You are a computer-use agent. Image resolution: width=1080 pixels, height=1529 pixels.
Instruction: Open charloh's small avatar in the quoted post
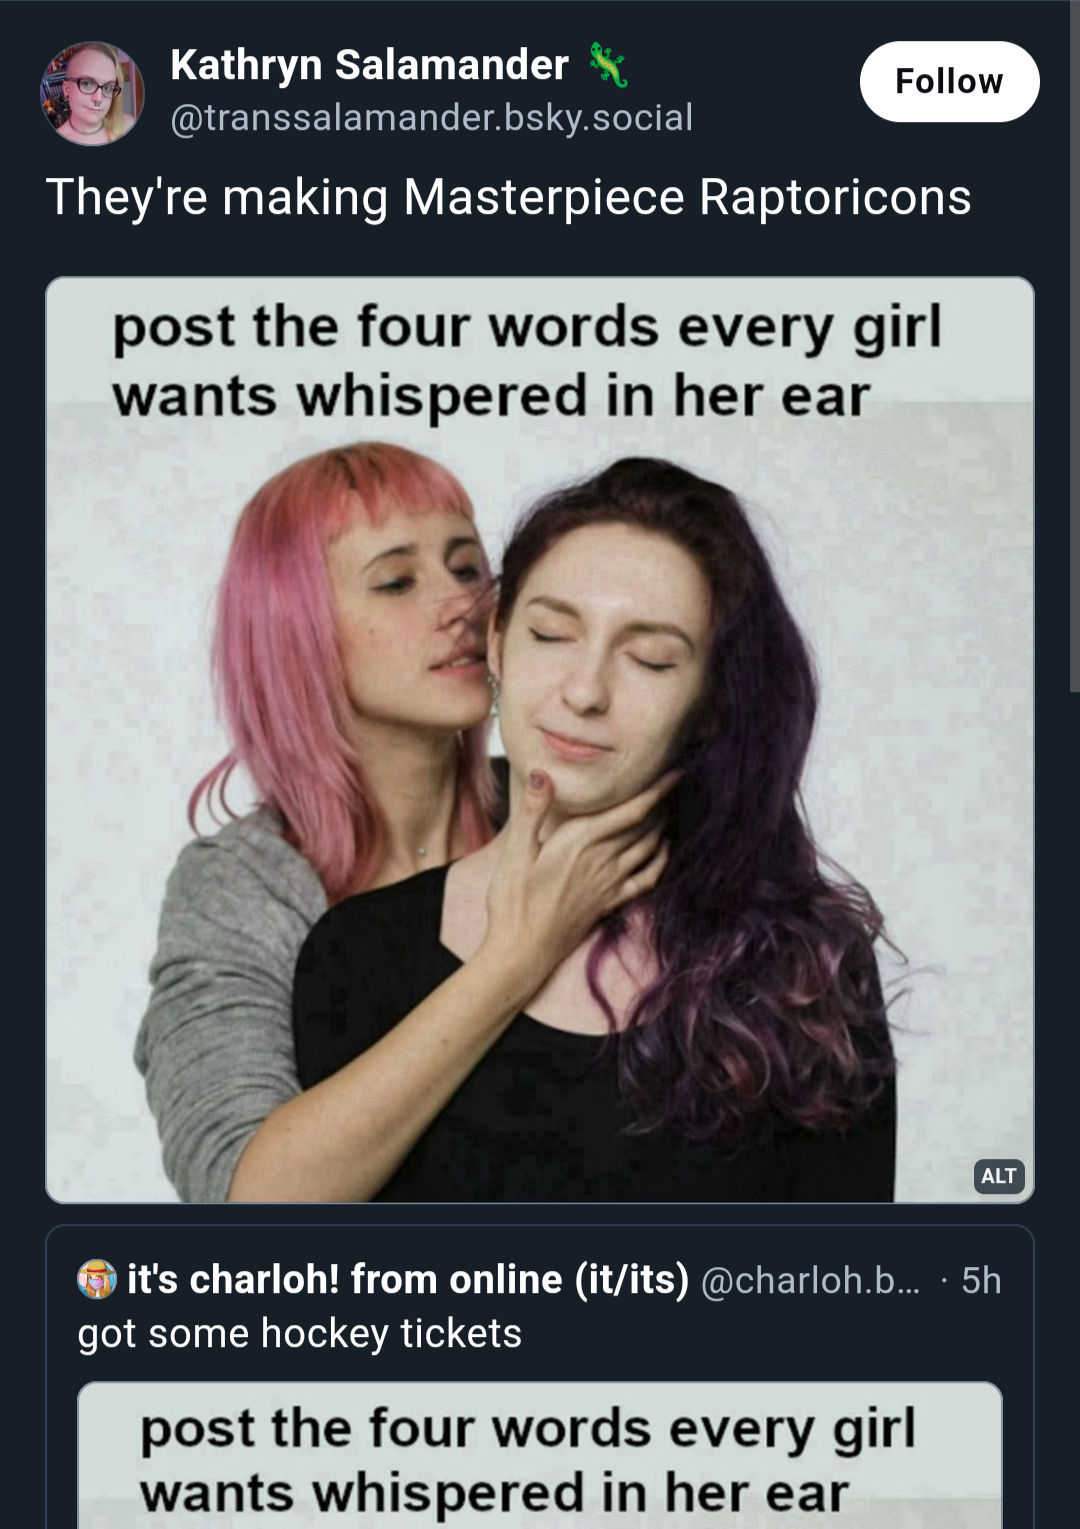[97, 1280]
